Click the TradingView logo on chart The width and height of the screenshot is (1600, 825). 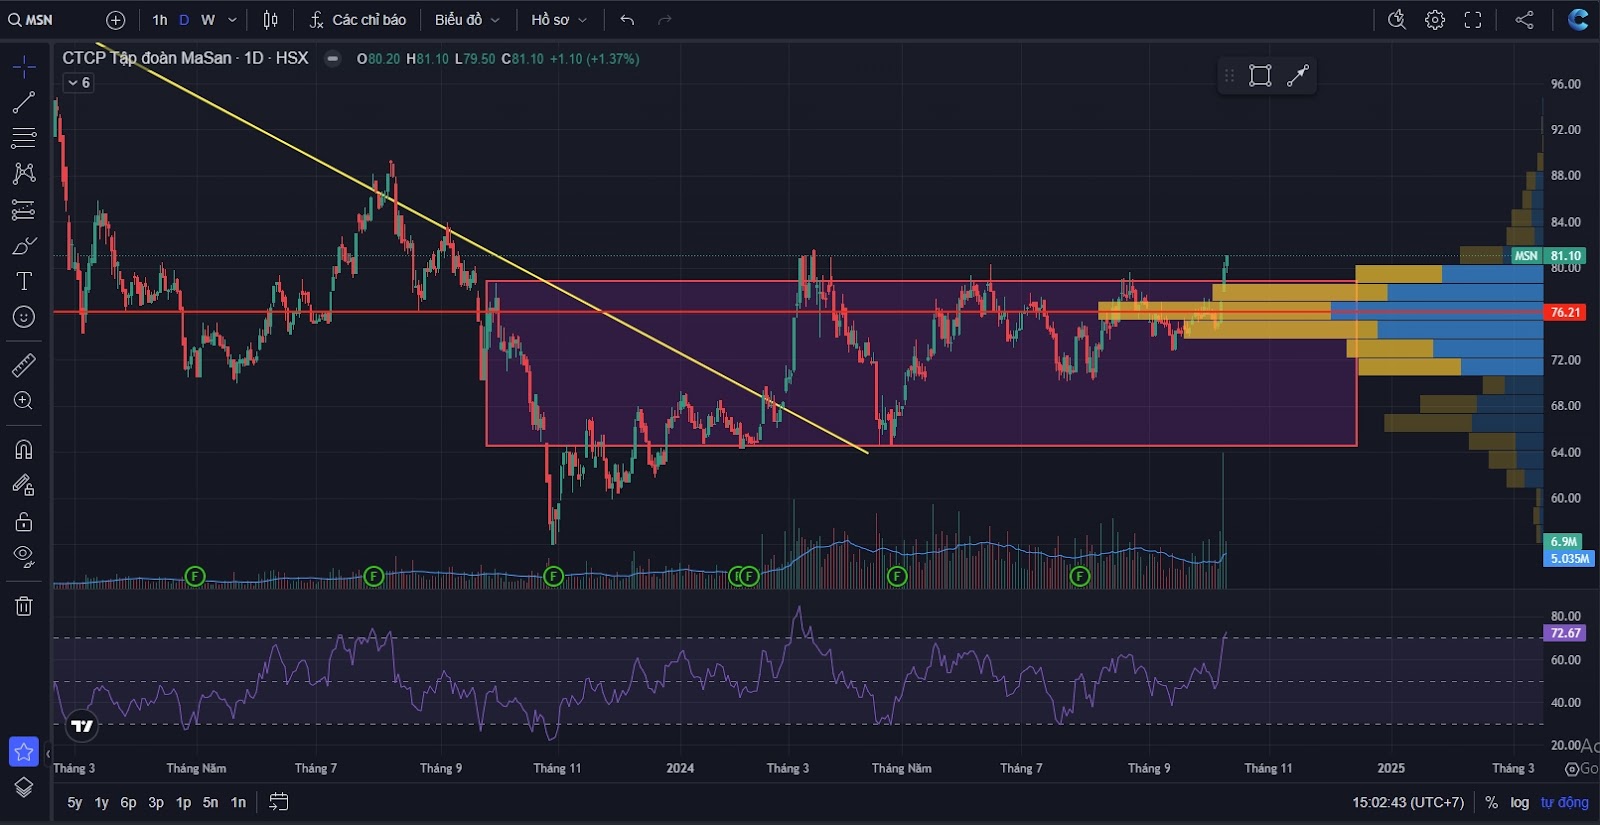pos(82,726)
